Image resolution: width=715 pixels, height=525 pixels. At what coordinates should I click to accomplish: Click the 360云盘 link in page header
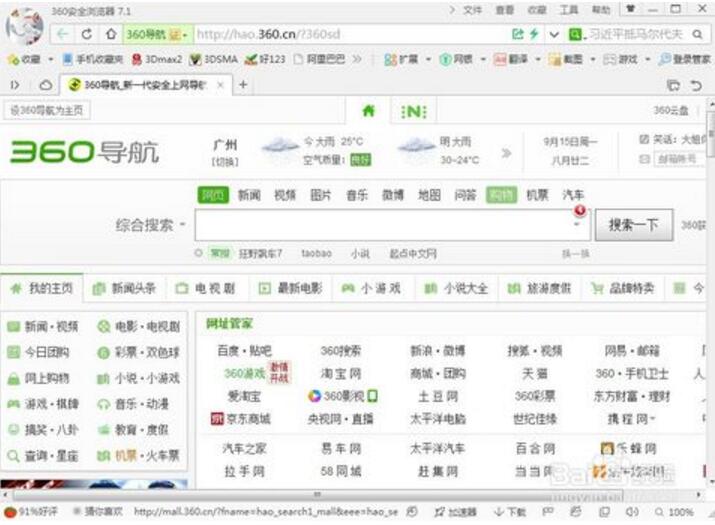click(x=671, y=110)
